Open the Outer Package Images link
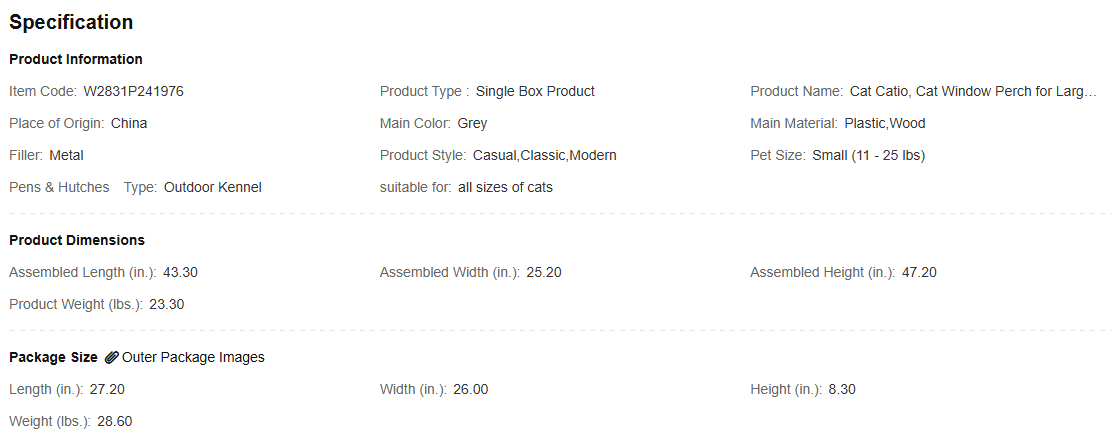Screen dimensions: 1112x441 tap(193, 357)
